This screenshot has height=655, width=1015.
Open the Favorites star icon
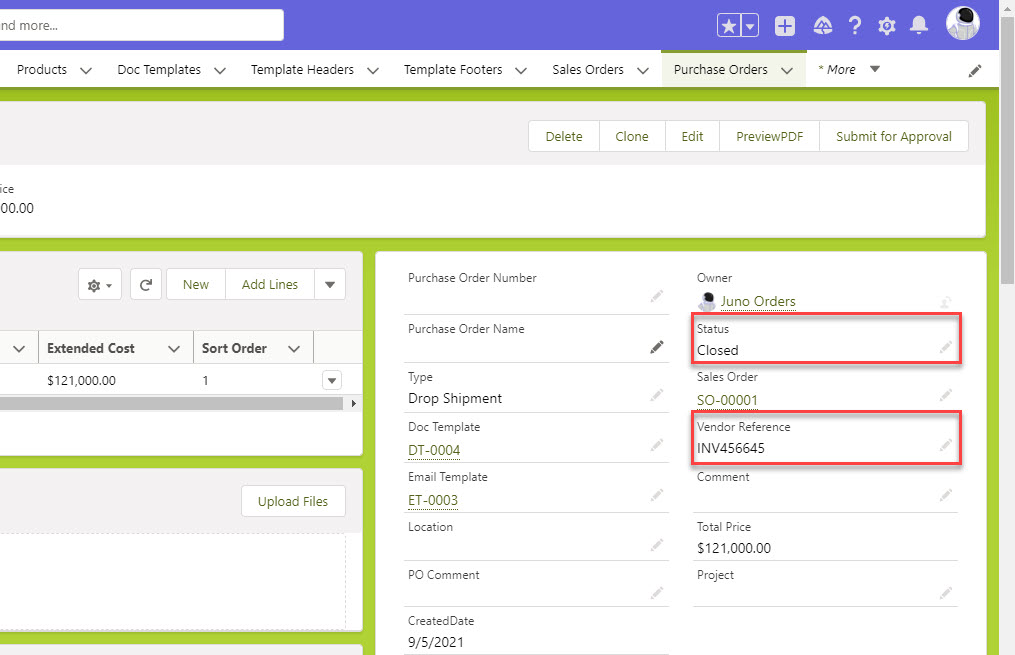point(729,26)
